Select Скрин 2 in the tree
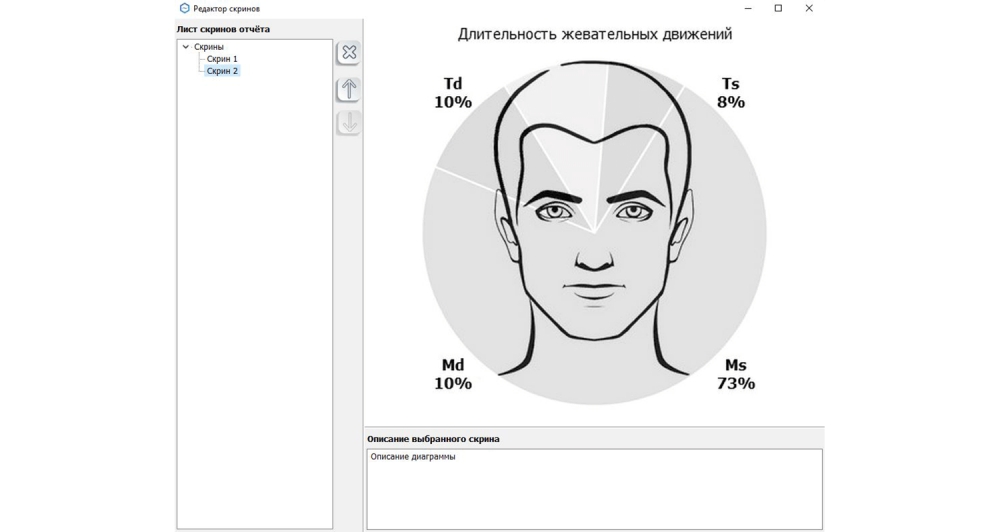The image size is (1000, 532). tap(222, 71)
